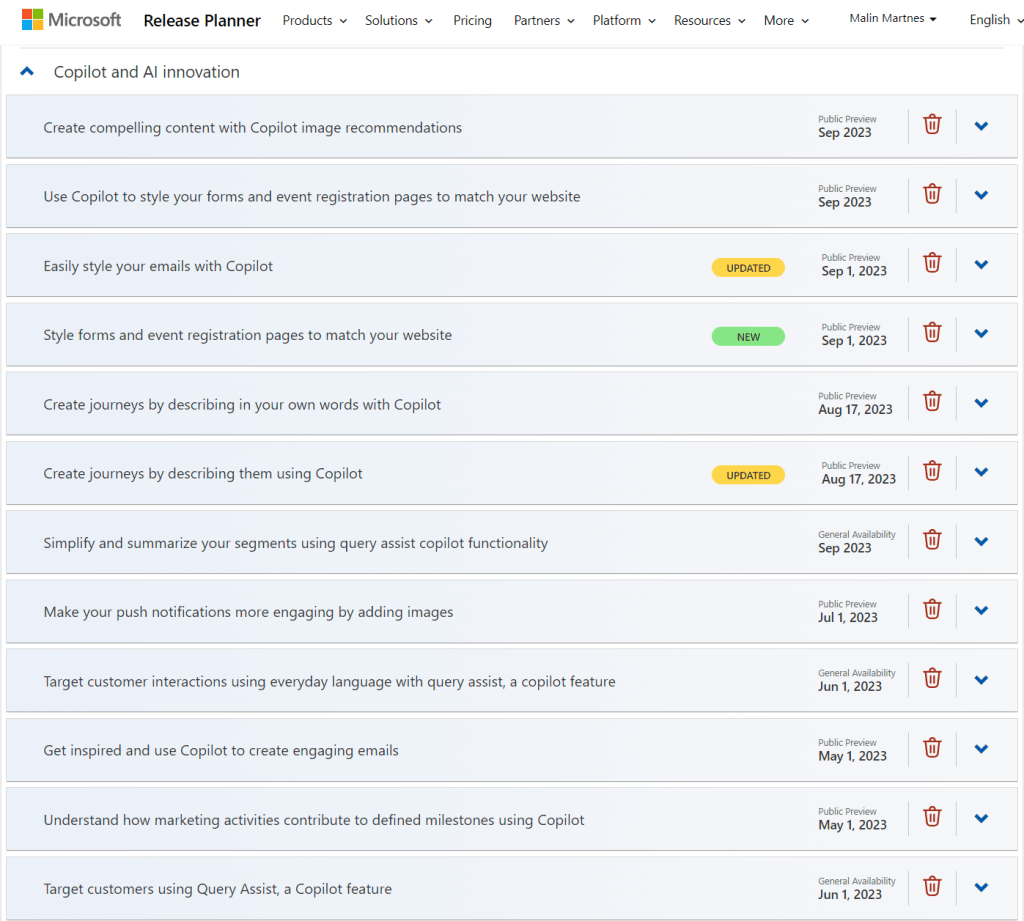
Task: Click the UPDATED badge on the emails styling row
Action: [x=748, y=267]
